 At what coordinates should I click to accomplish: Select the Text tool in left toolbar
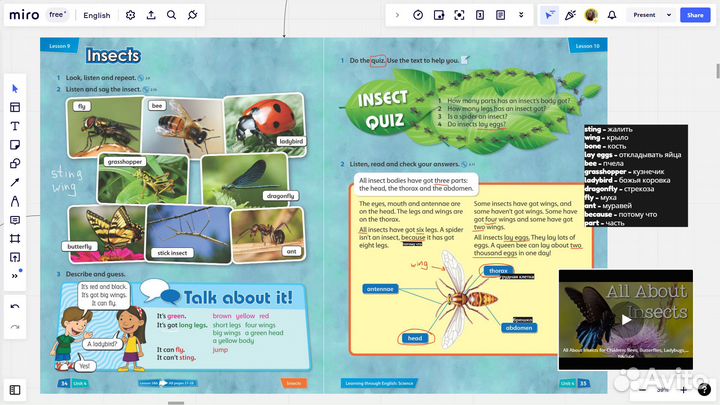tap(15, 126)
